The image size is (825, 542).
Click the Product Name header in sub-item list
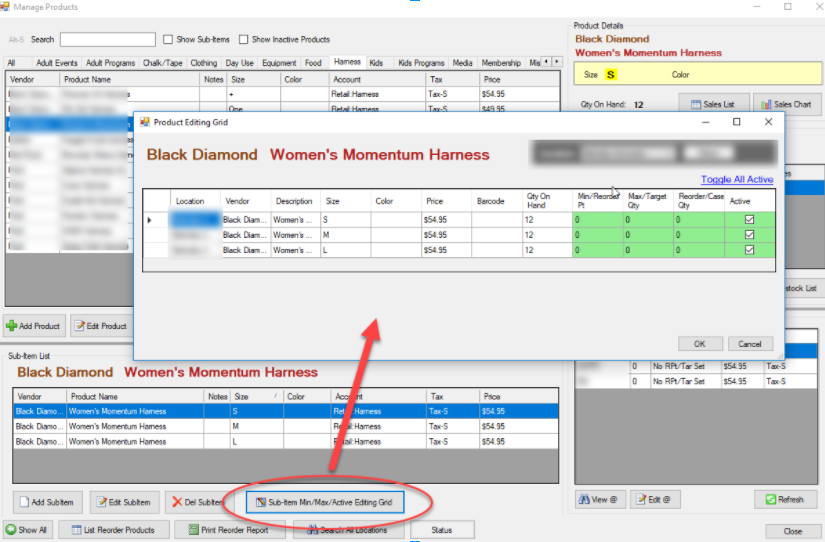click(135, 396)
